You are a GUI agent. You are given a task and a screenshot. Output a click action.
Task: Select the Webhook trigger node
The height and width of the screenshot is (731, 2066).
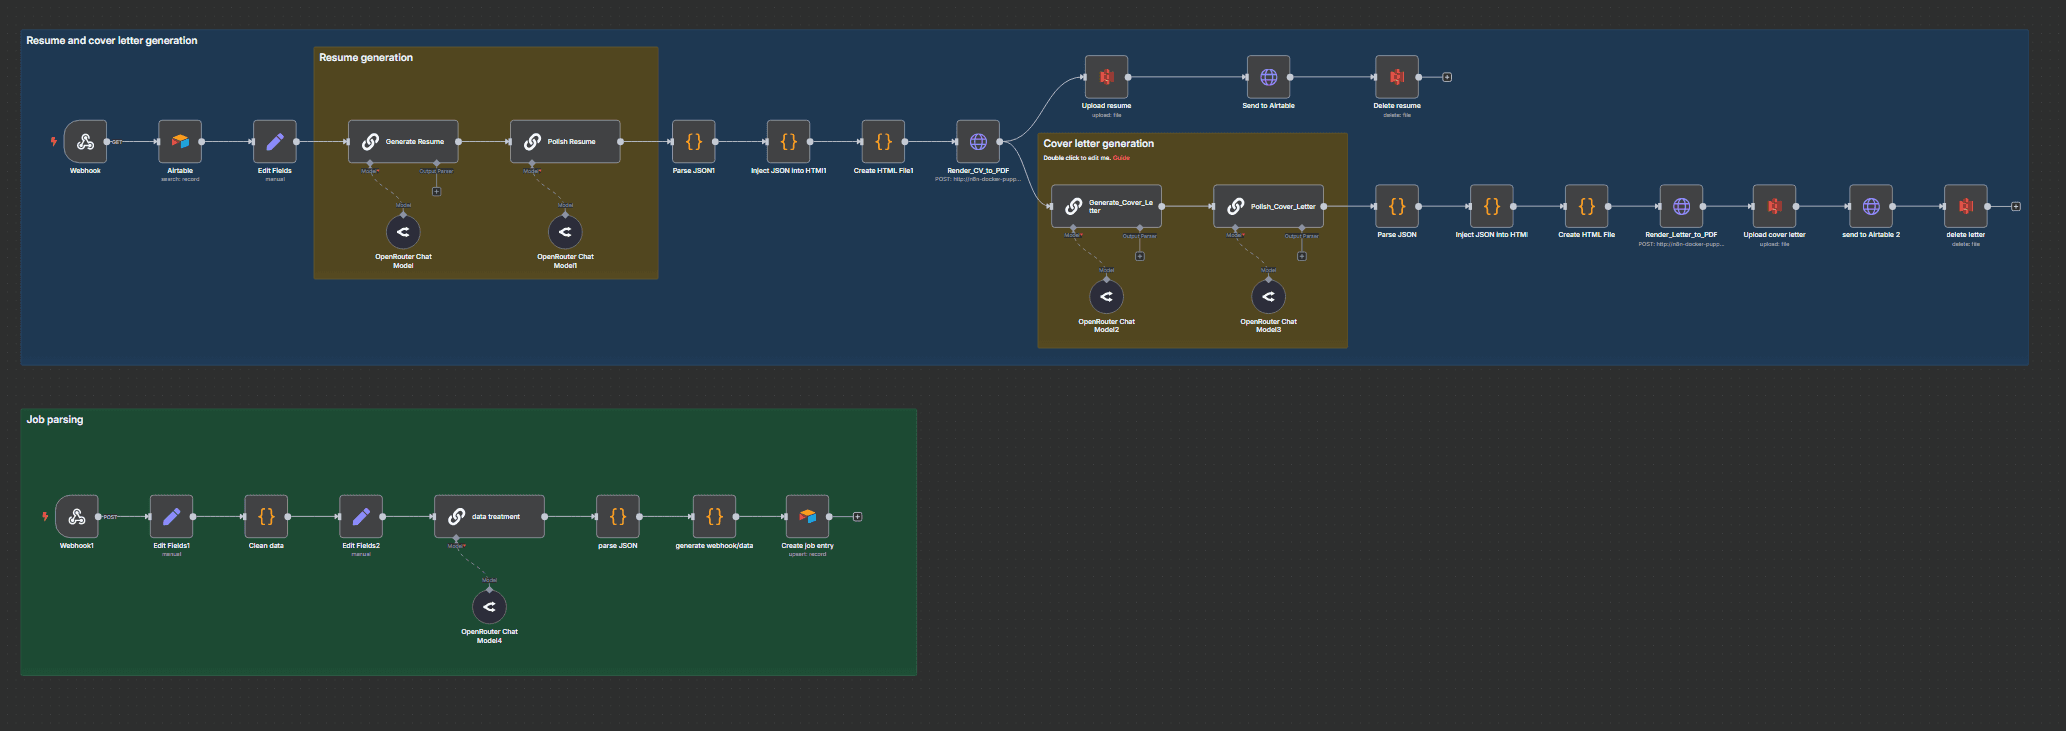point(85,142)
